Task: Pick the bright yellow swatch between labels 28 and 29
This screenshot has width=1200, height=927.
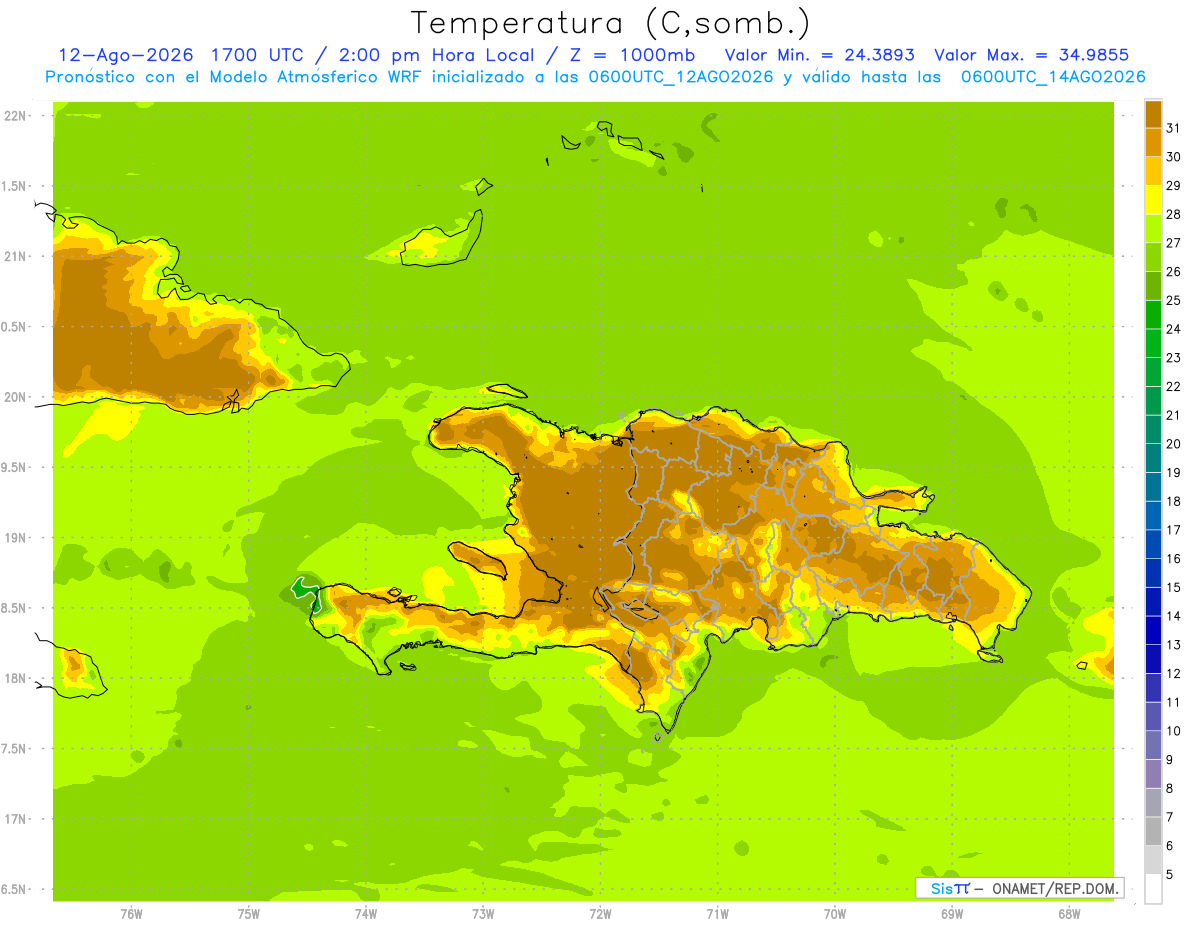Action: tap(1153, 199)
